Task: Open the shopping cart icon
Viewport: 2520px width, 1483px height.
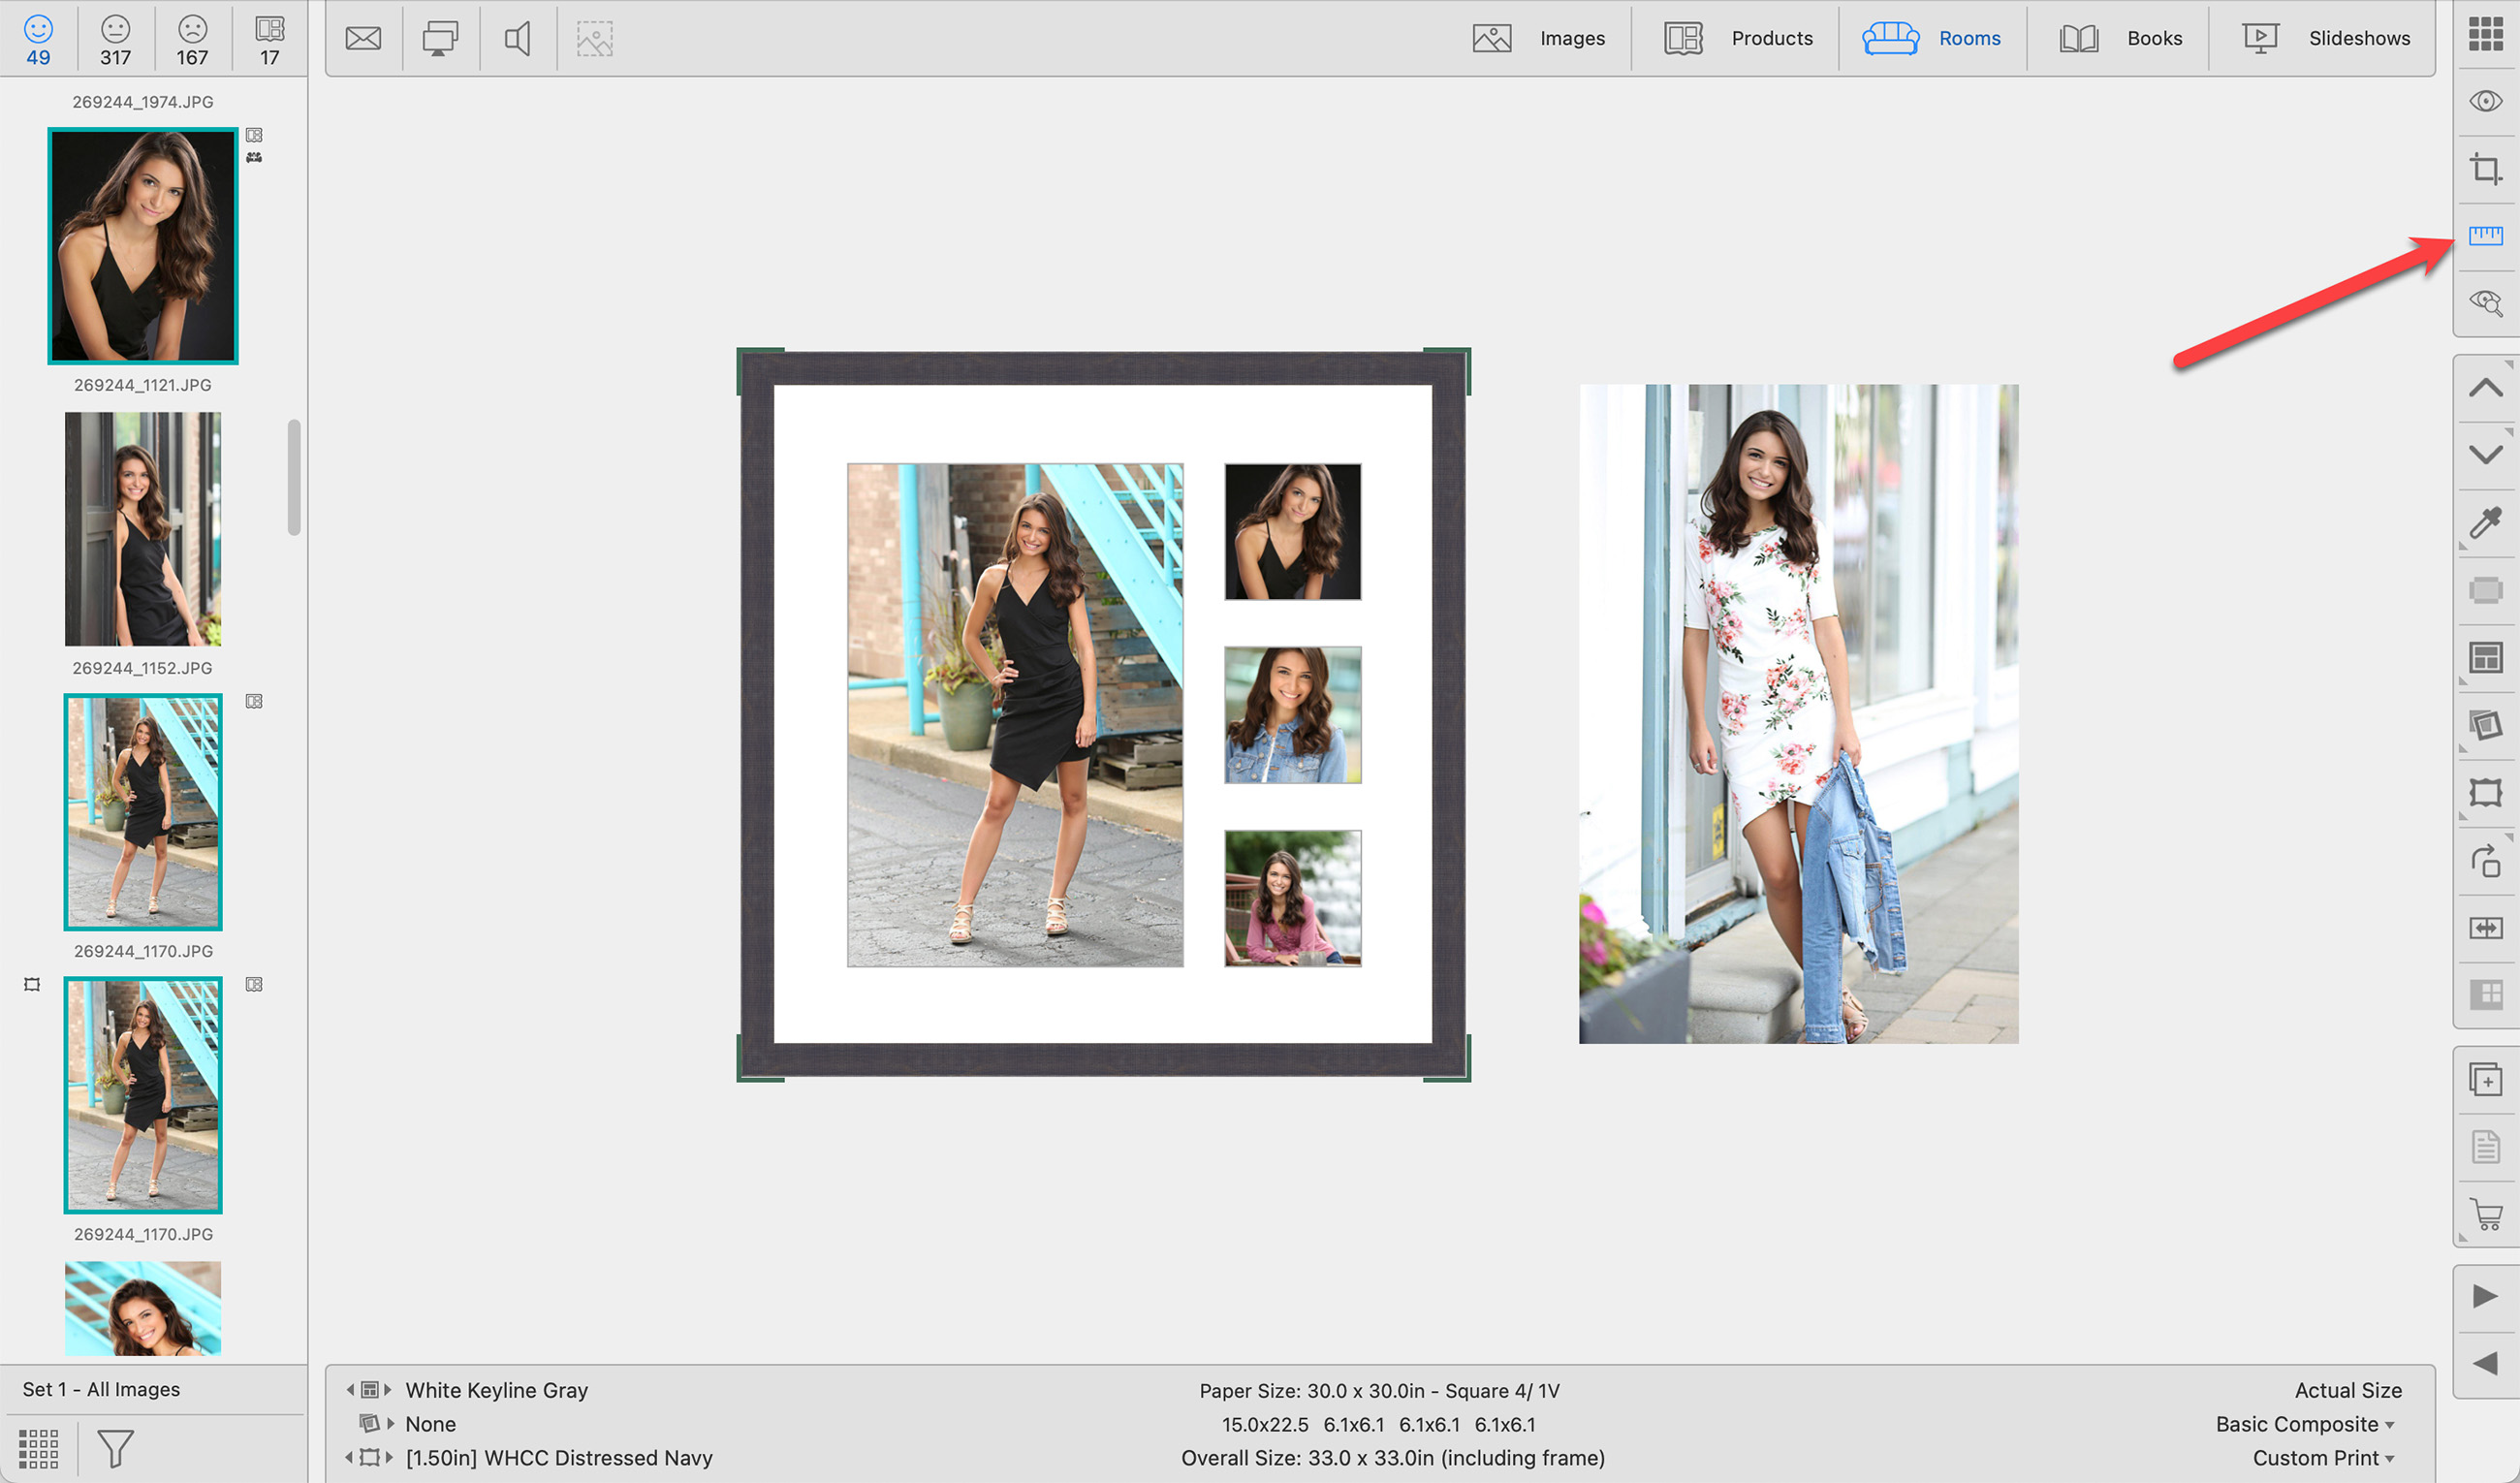Action: [x=2485, y=1214]
